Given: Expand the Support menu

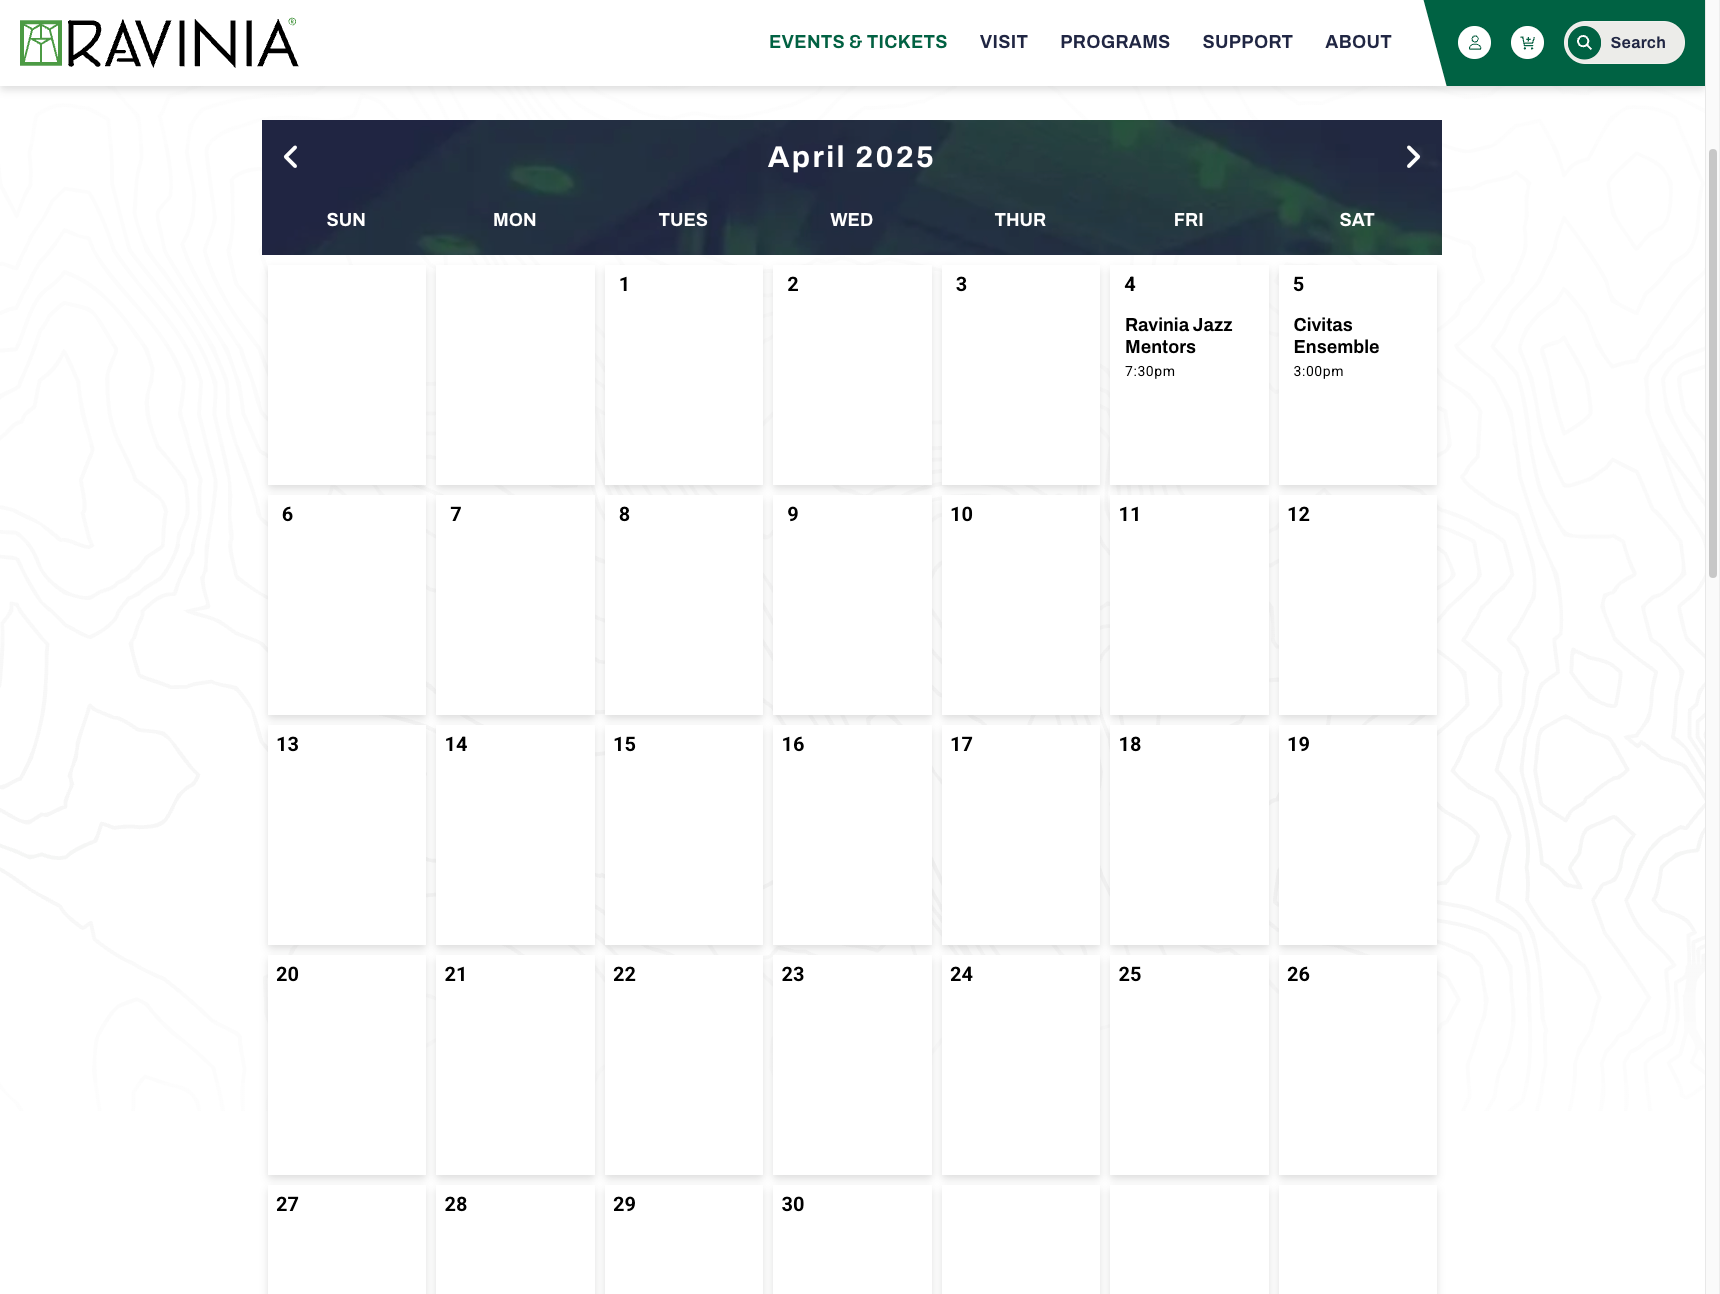Looking at the screenshot, I should coord(1247,42).
